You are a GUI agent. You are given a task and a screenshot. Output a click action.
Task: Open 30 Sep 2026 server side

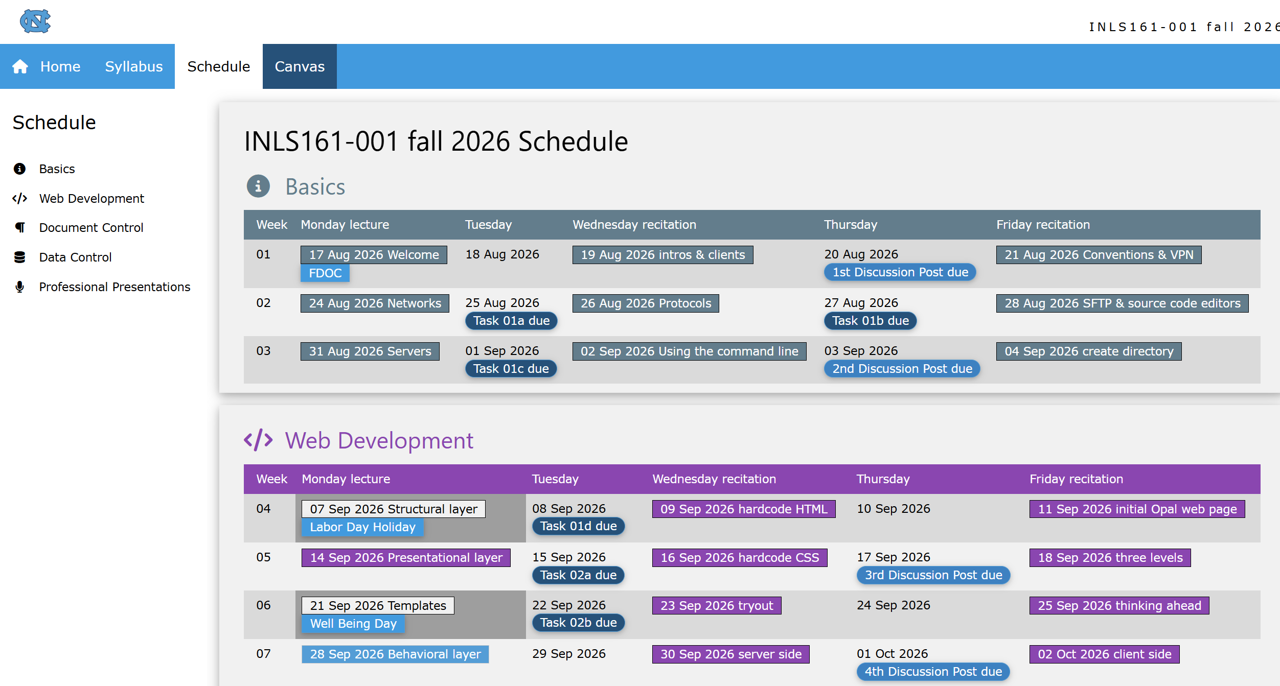tap(731, 655)
